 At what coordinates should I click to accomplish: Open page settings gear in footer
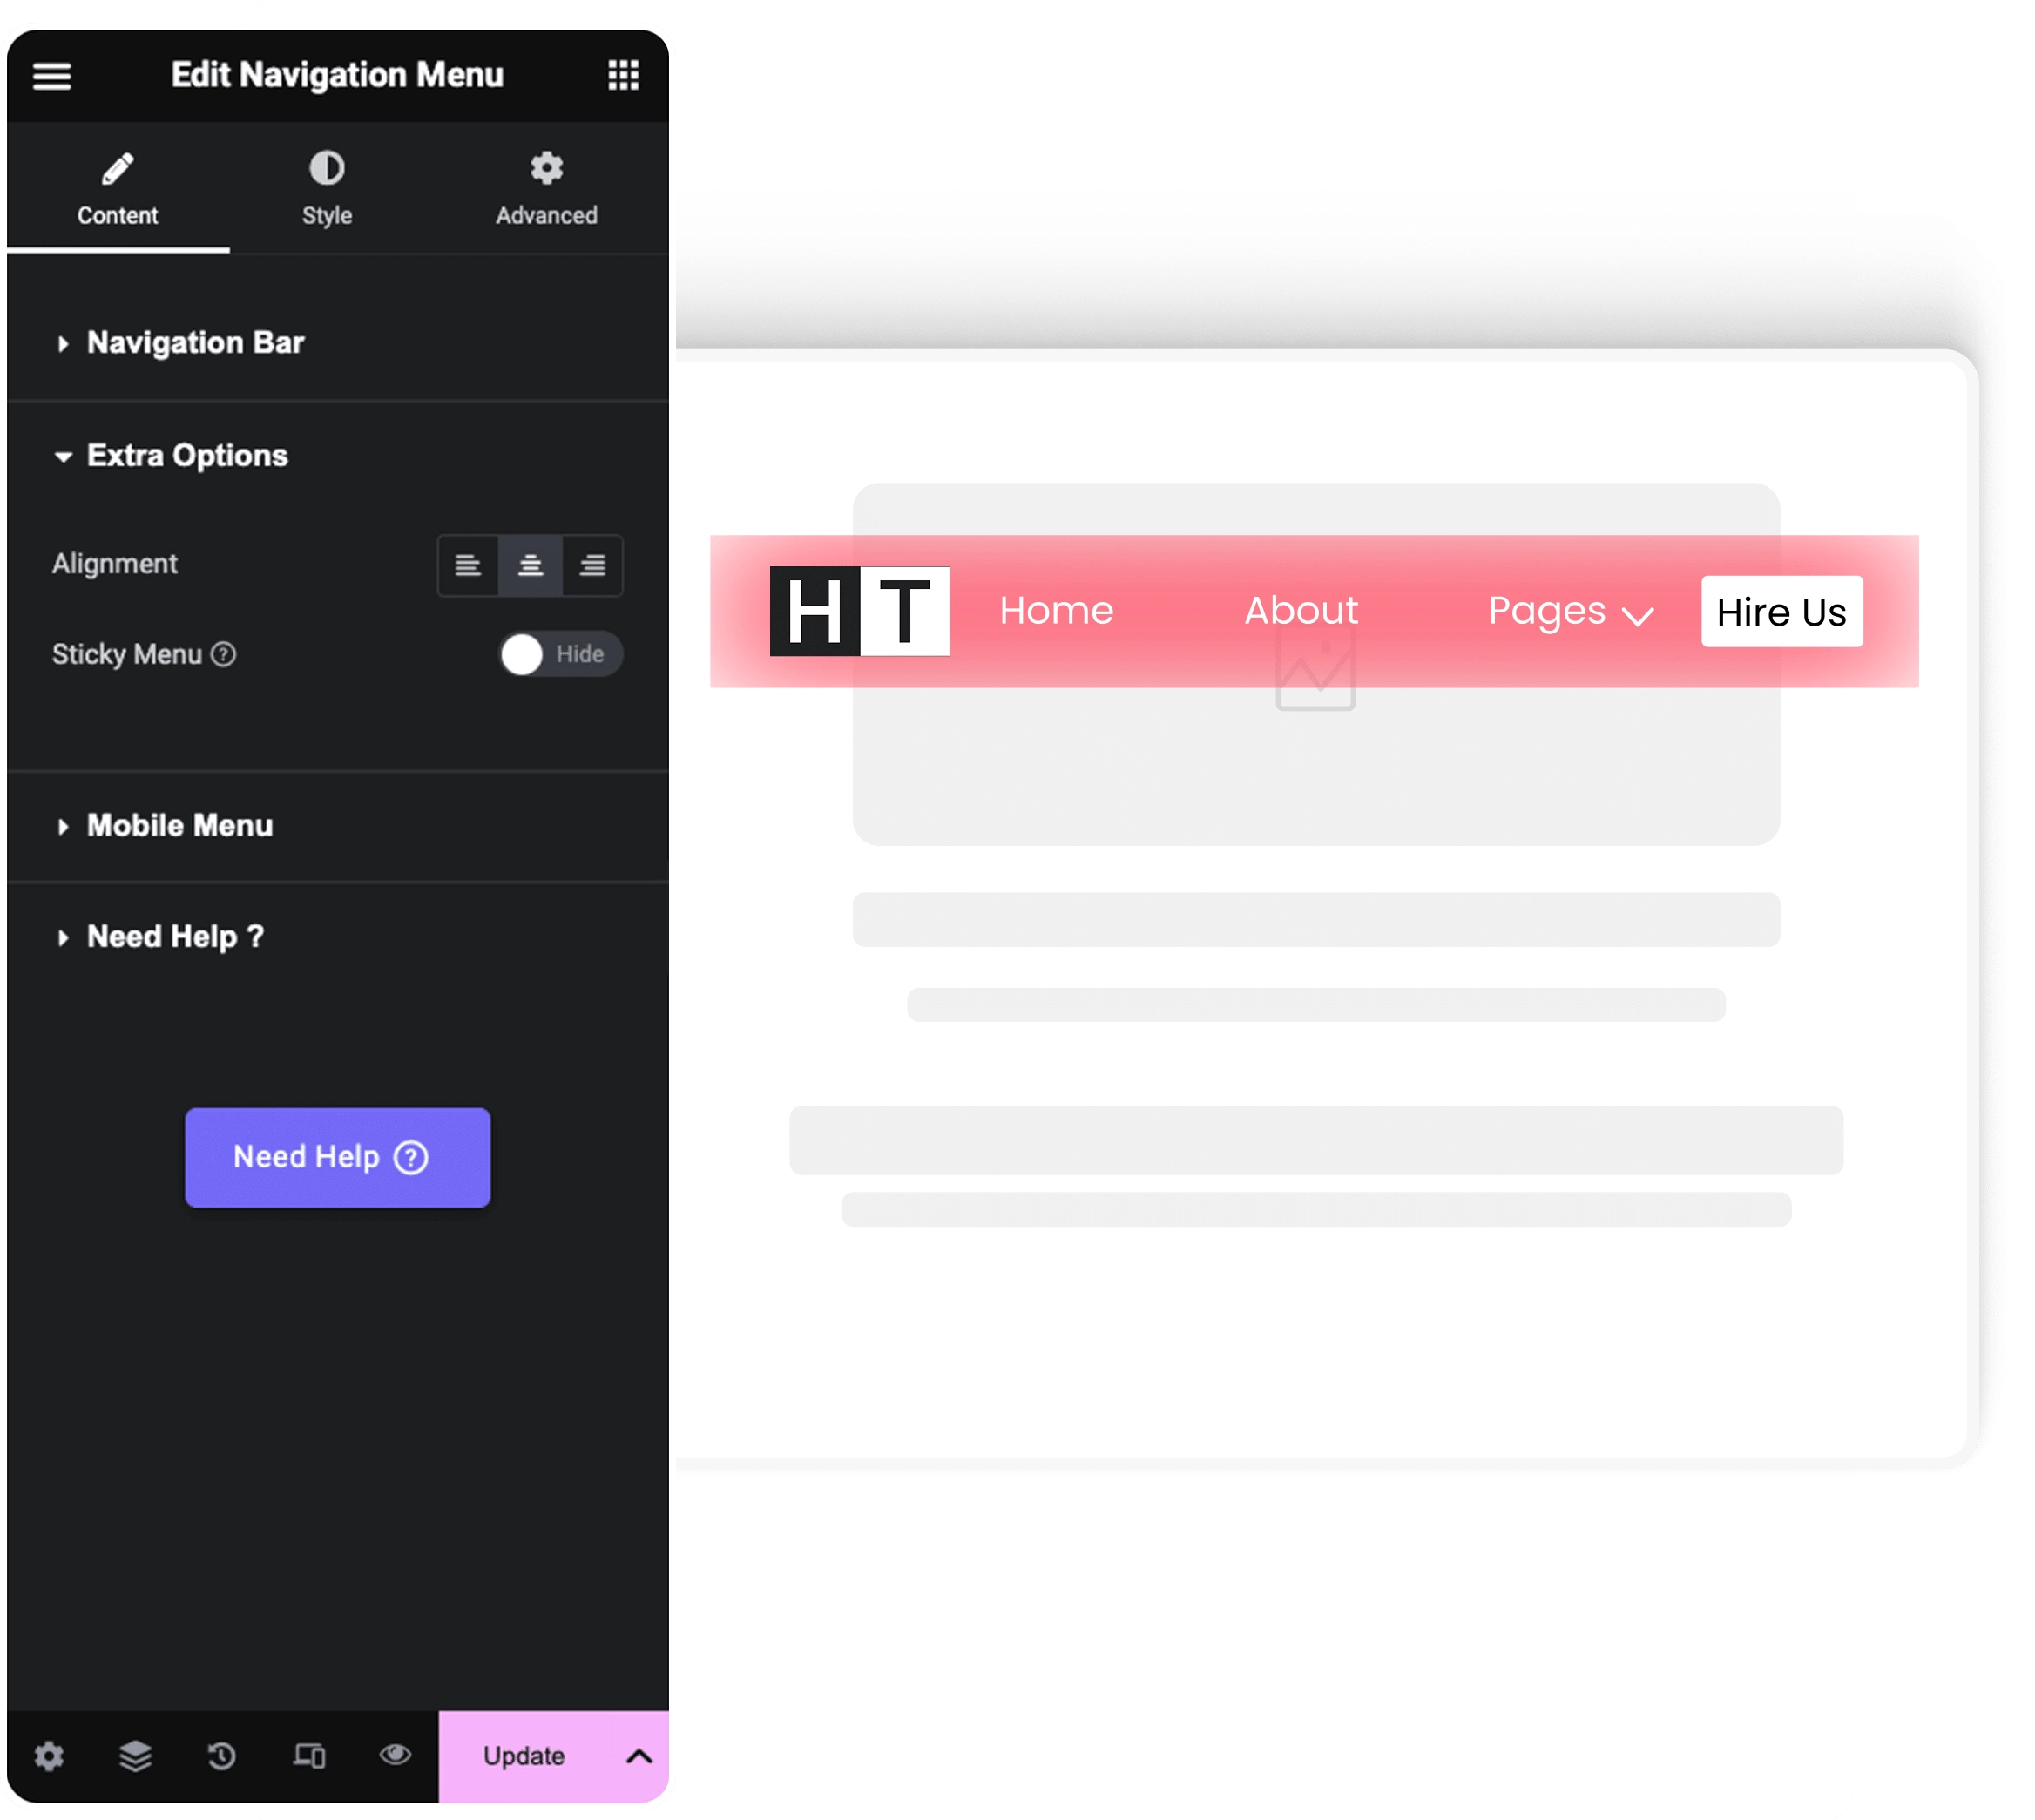tap(49, 1755)
